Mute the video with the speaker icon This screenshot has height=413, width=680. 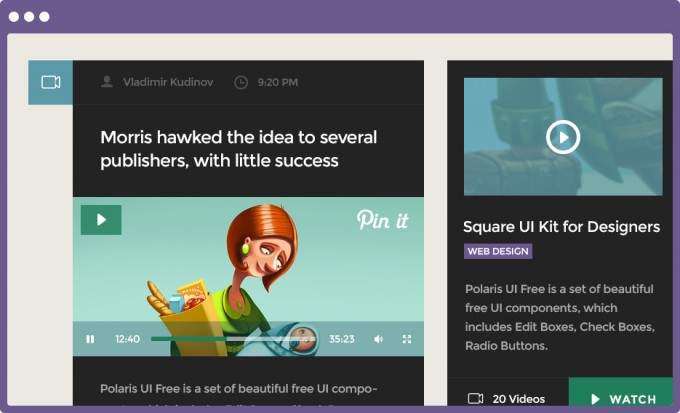click(x=379, y=339)
